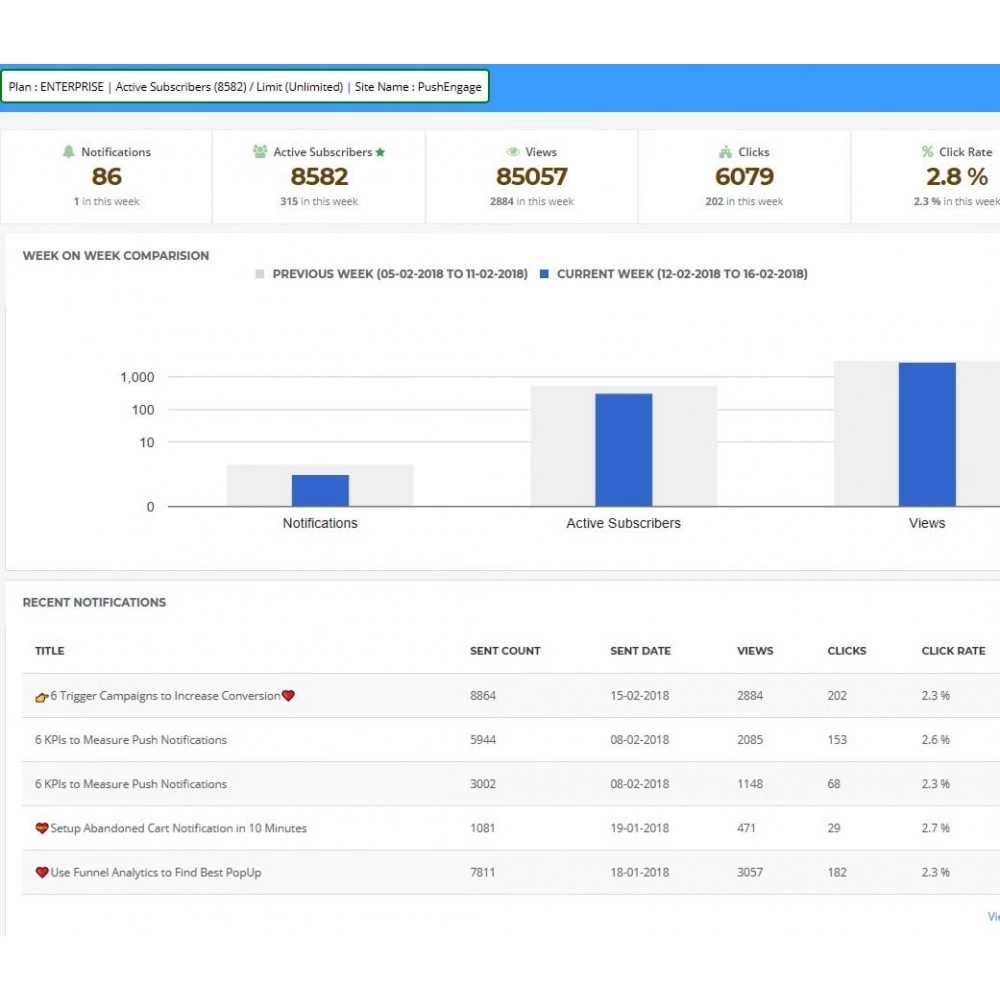This screenshot has height=1000, width=1000.
Task: Click the sent date cell 19-01-2018
Action: (x=640, y=828)
